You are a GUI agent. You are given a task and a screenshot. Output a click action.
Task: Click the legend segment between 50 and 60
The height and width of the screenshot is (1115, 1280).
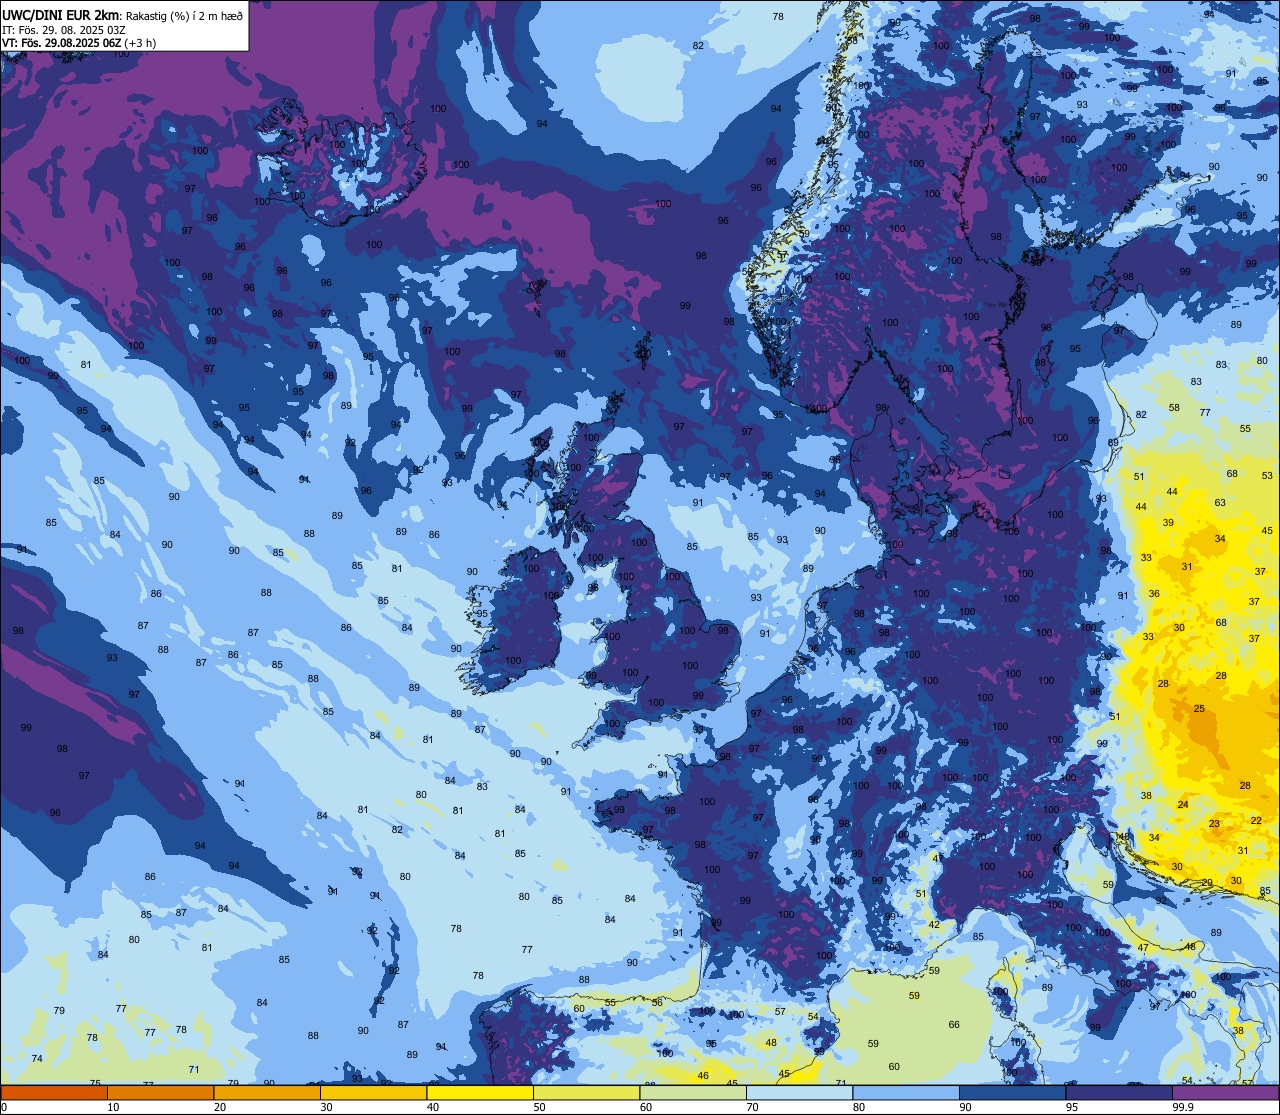coord(587,1092)
